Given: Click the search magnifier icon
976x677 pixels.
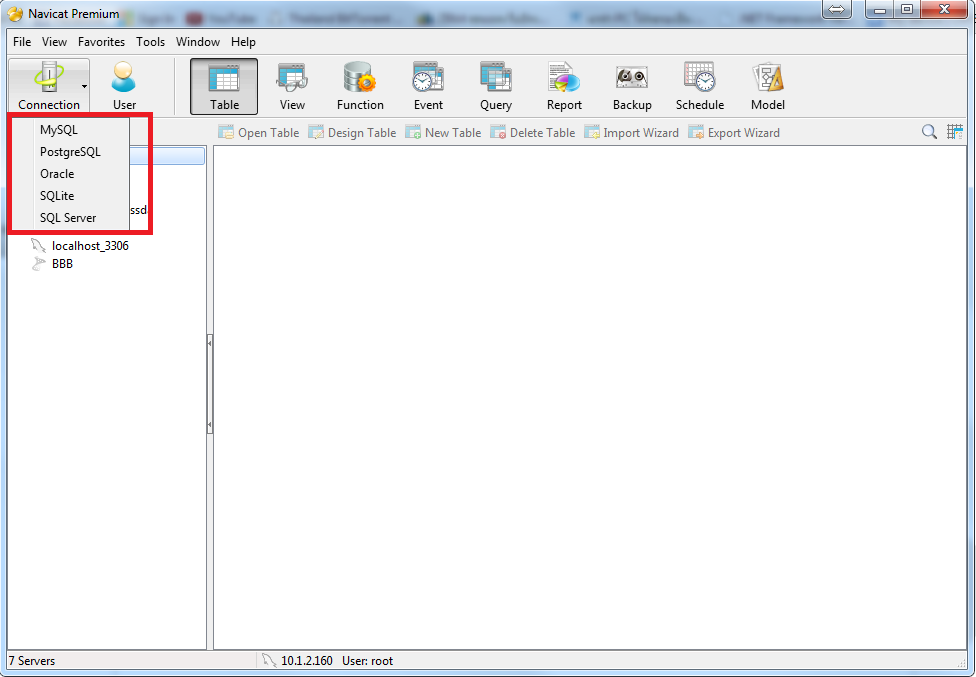Looking at the screenshot, I should pyautogui.click(x=929, y=132).
